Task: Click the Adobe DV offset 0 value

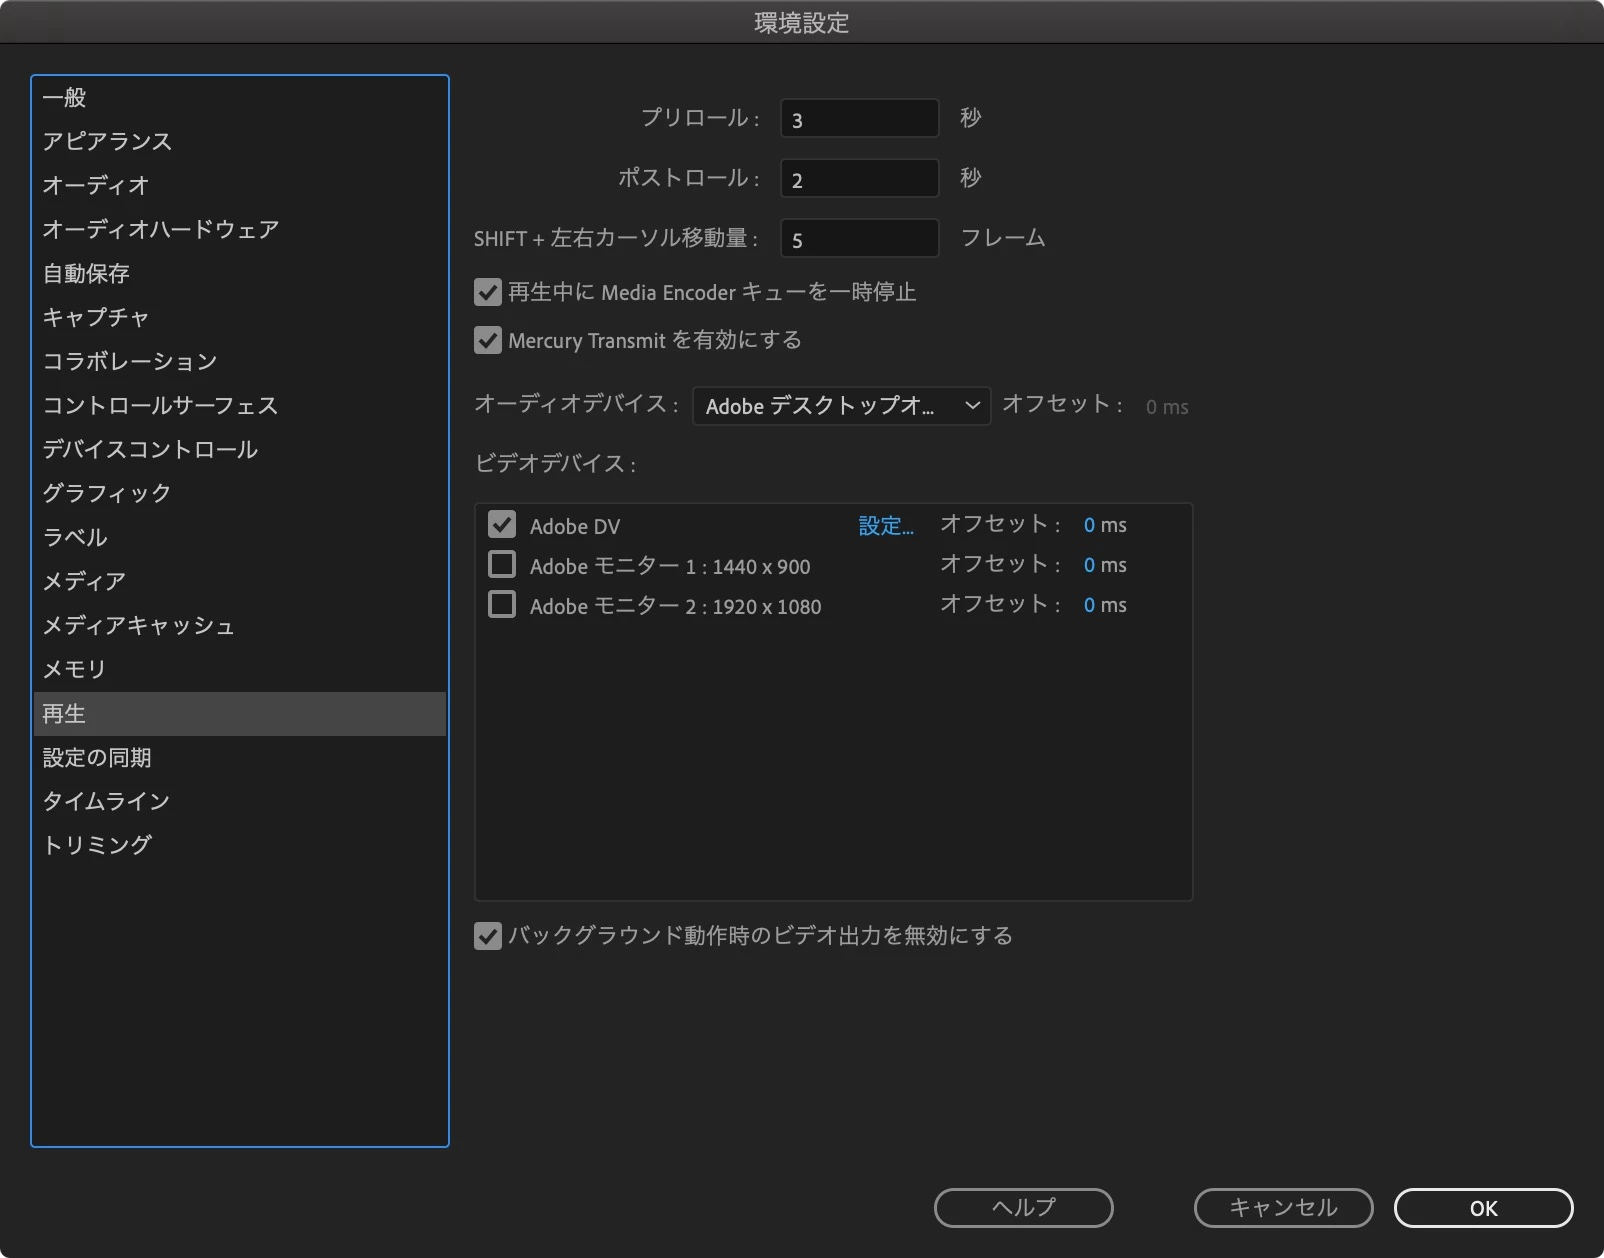Action: point(1089,526)
